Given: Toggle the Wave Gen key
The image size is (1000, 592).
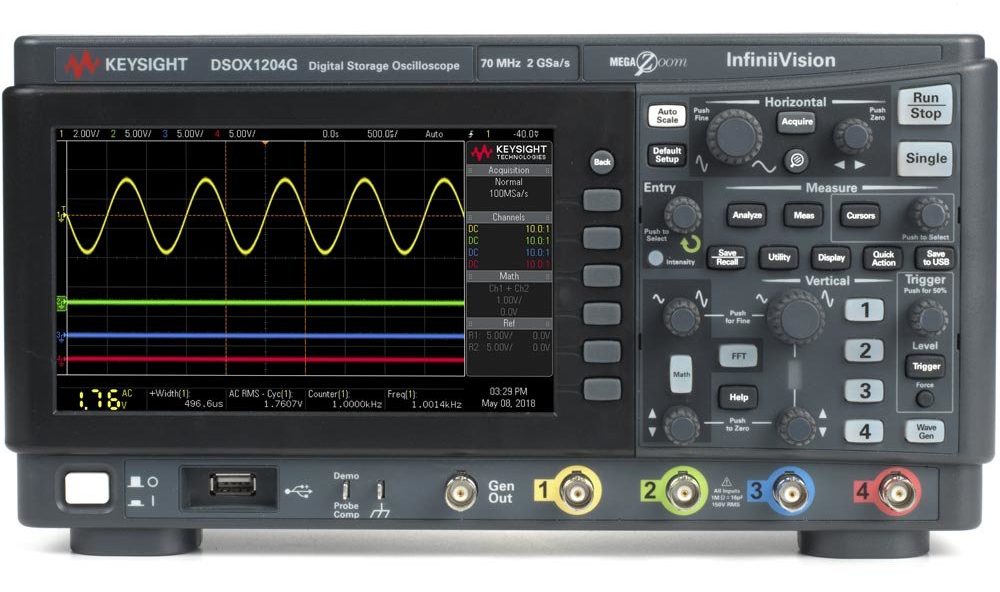Looking at the screenshot, I should coord(925,432).
